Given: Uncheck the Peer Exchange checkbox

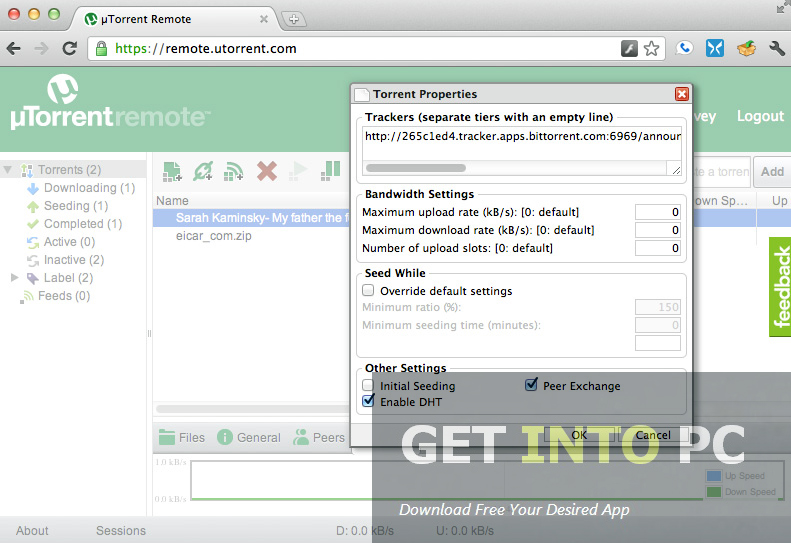Looking at the screenshot, I should [531, 385].
